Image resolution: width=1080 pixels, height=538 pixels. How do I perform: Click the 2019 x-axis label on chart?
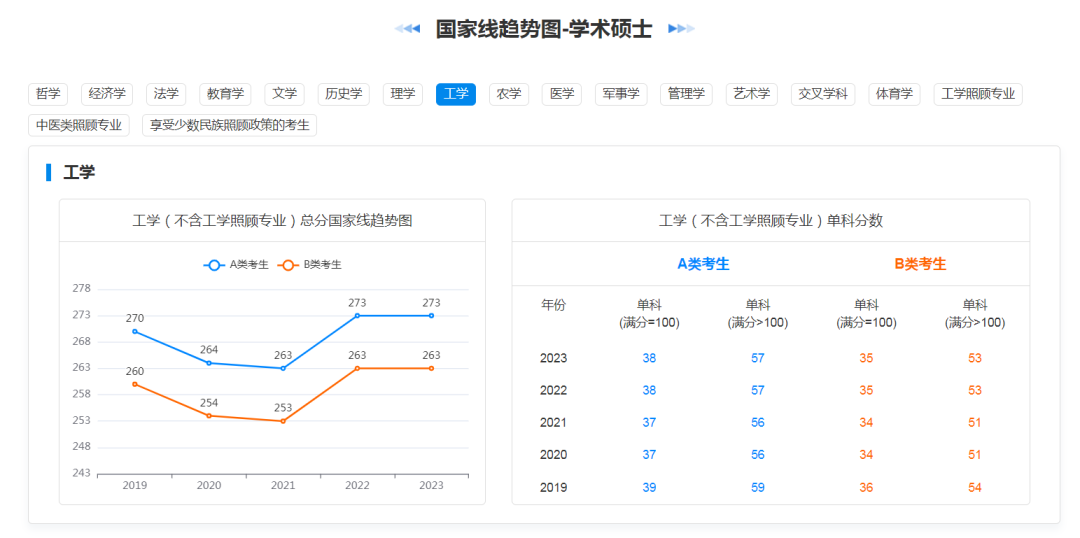(135, 486)
